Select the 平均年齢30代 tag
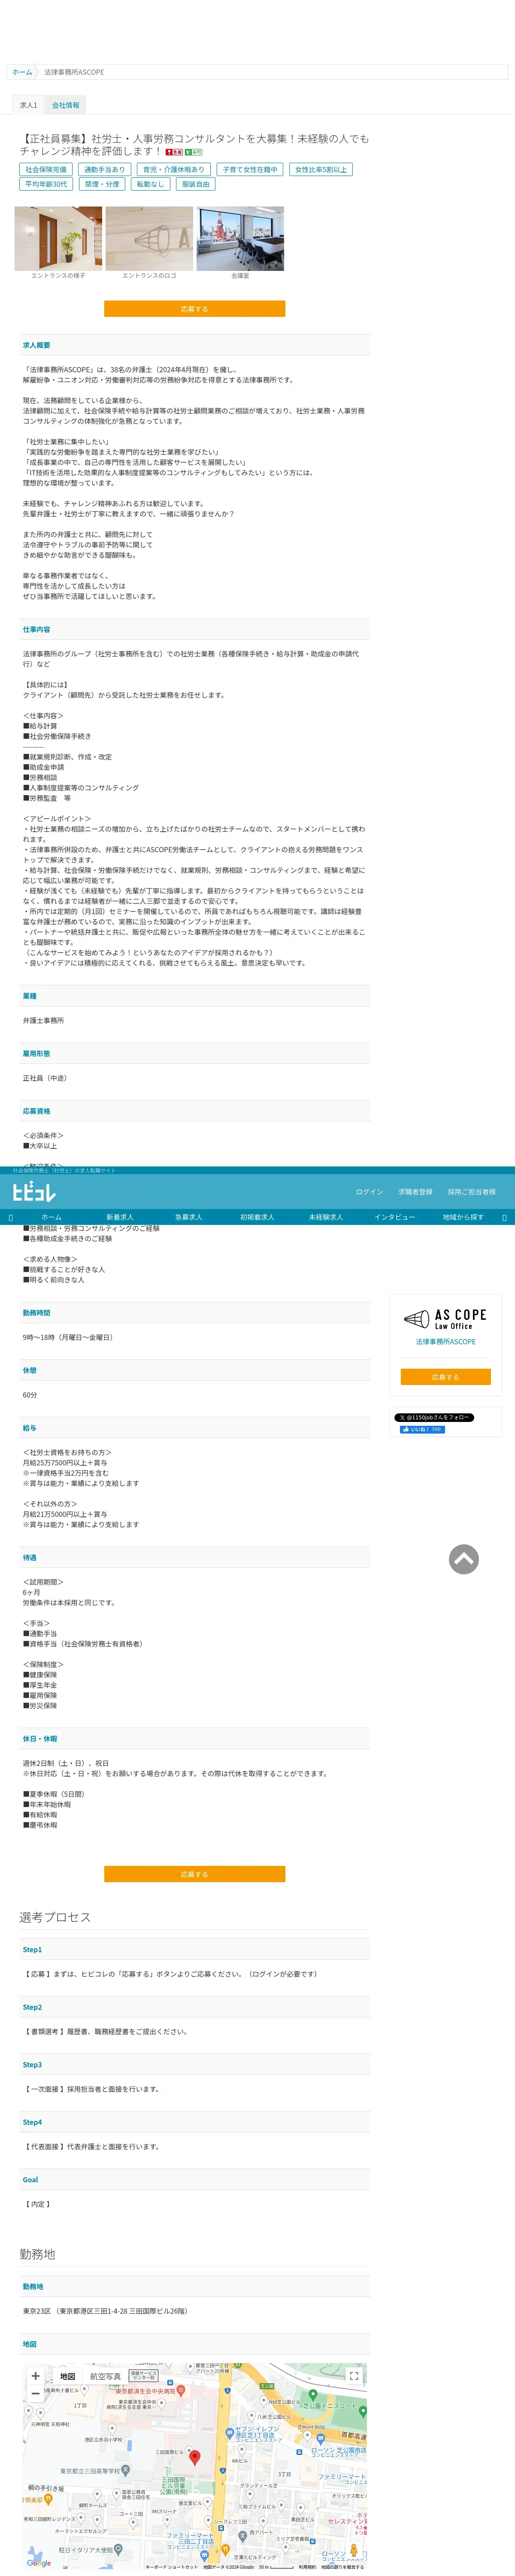 [x=46, y=184]
